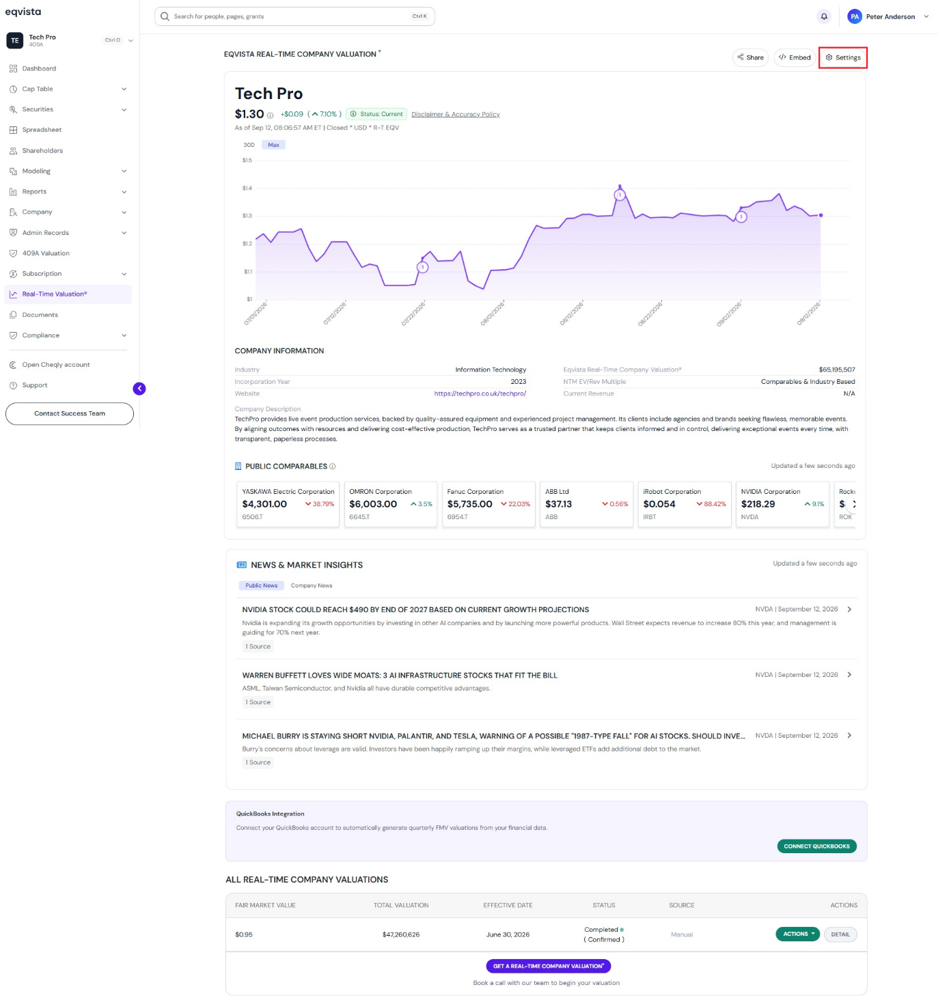Open the Settings button
The width and height of the screenshot is (938, 998).
pos(843,57)
